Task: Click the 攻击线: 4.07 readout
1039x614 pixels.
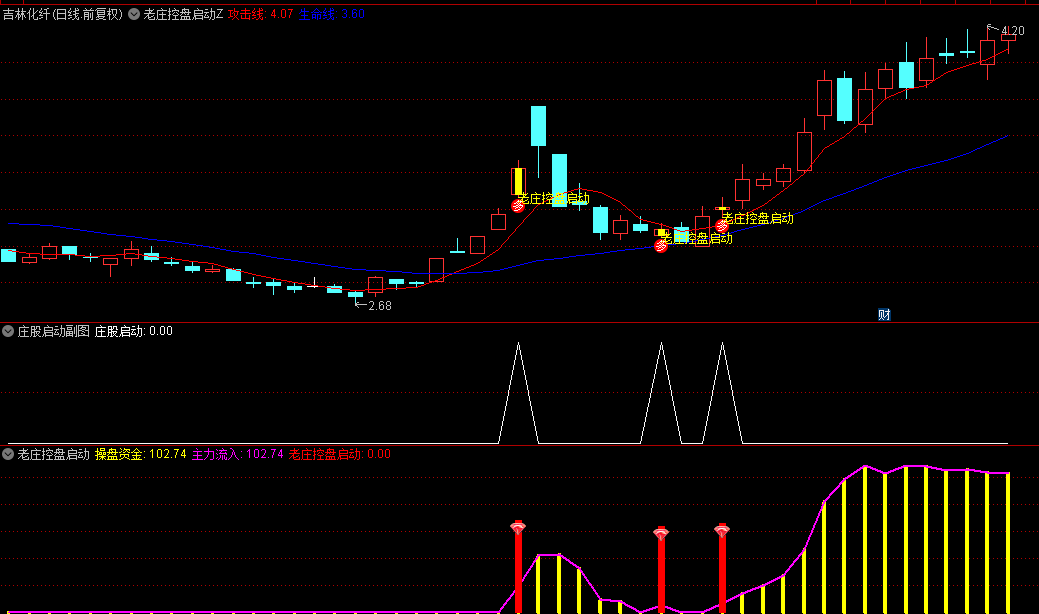Action: [x=260, y=14]
